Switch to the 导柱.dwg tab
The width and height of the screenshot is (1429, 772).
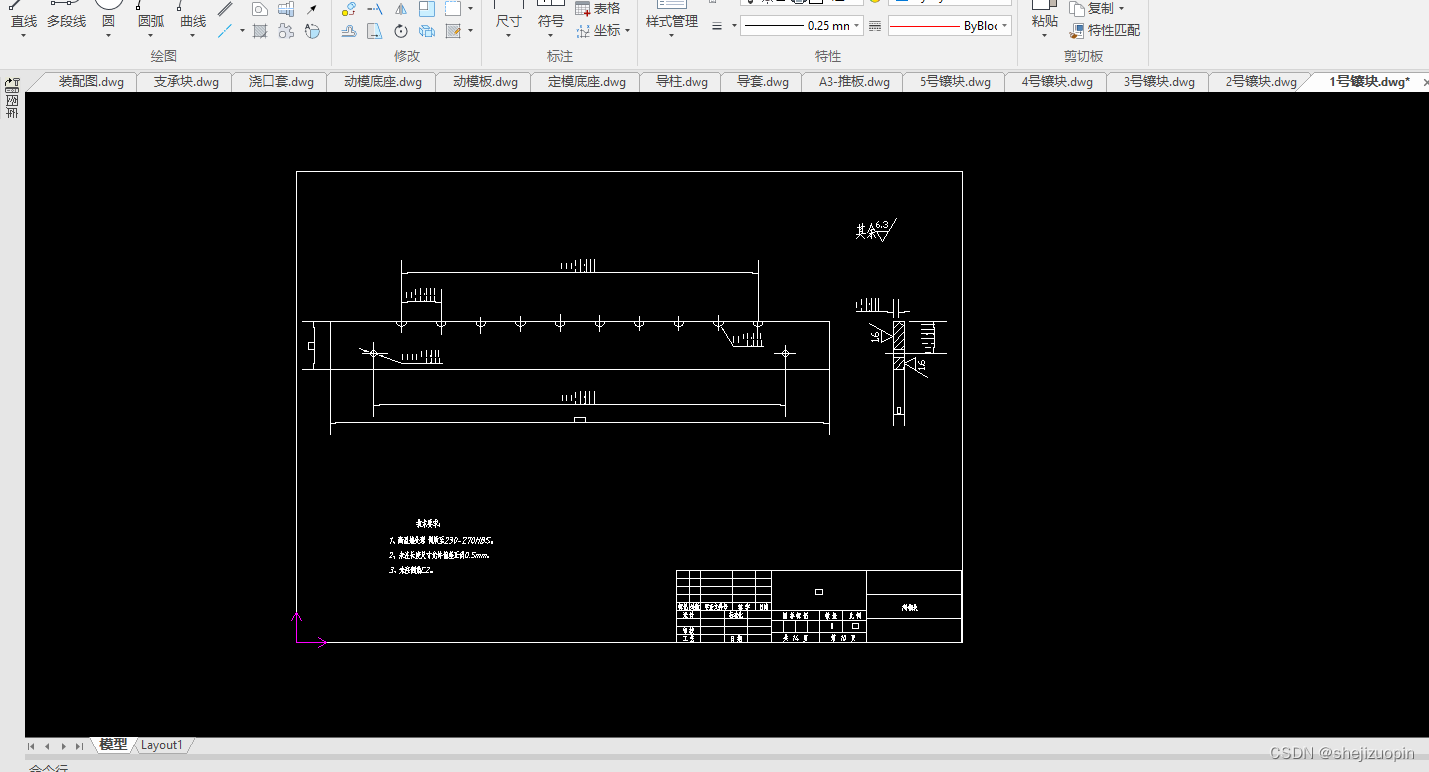682,82
